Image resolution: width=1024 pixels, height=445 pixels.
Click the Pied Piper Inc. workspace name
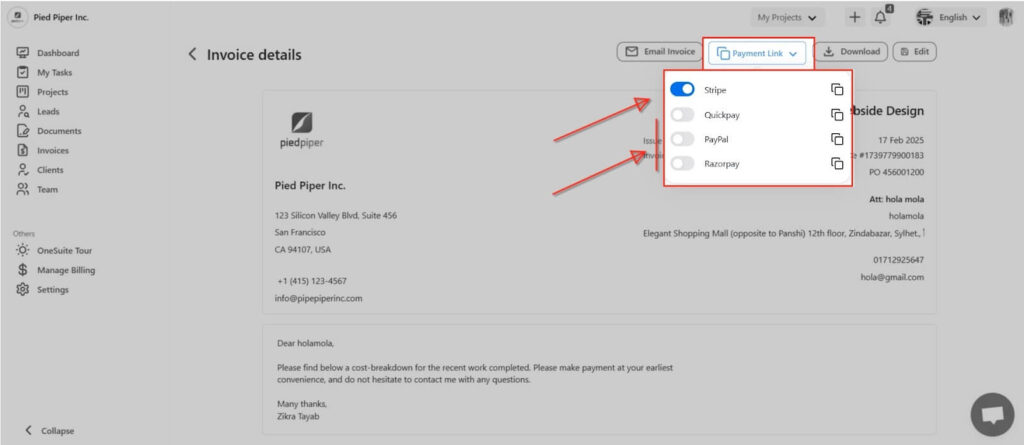[61, 18]
